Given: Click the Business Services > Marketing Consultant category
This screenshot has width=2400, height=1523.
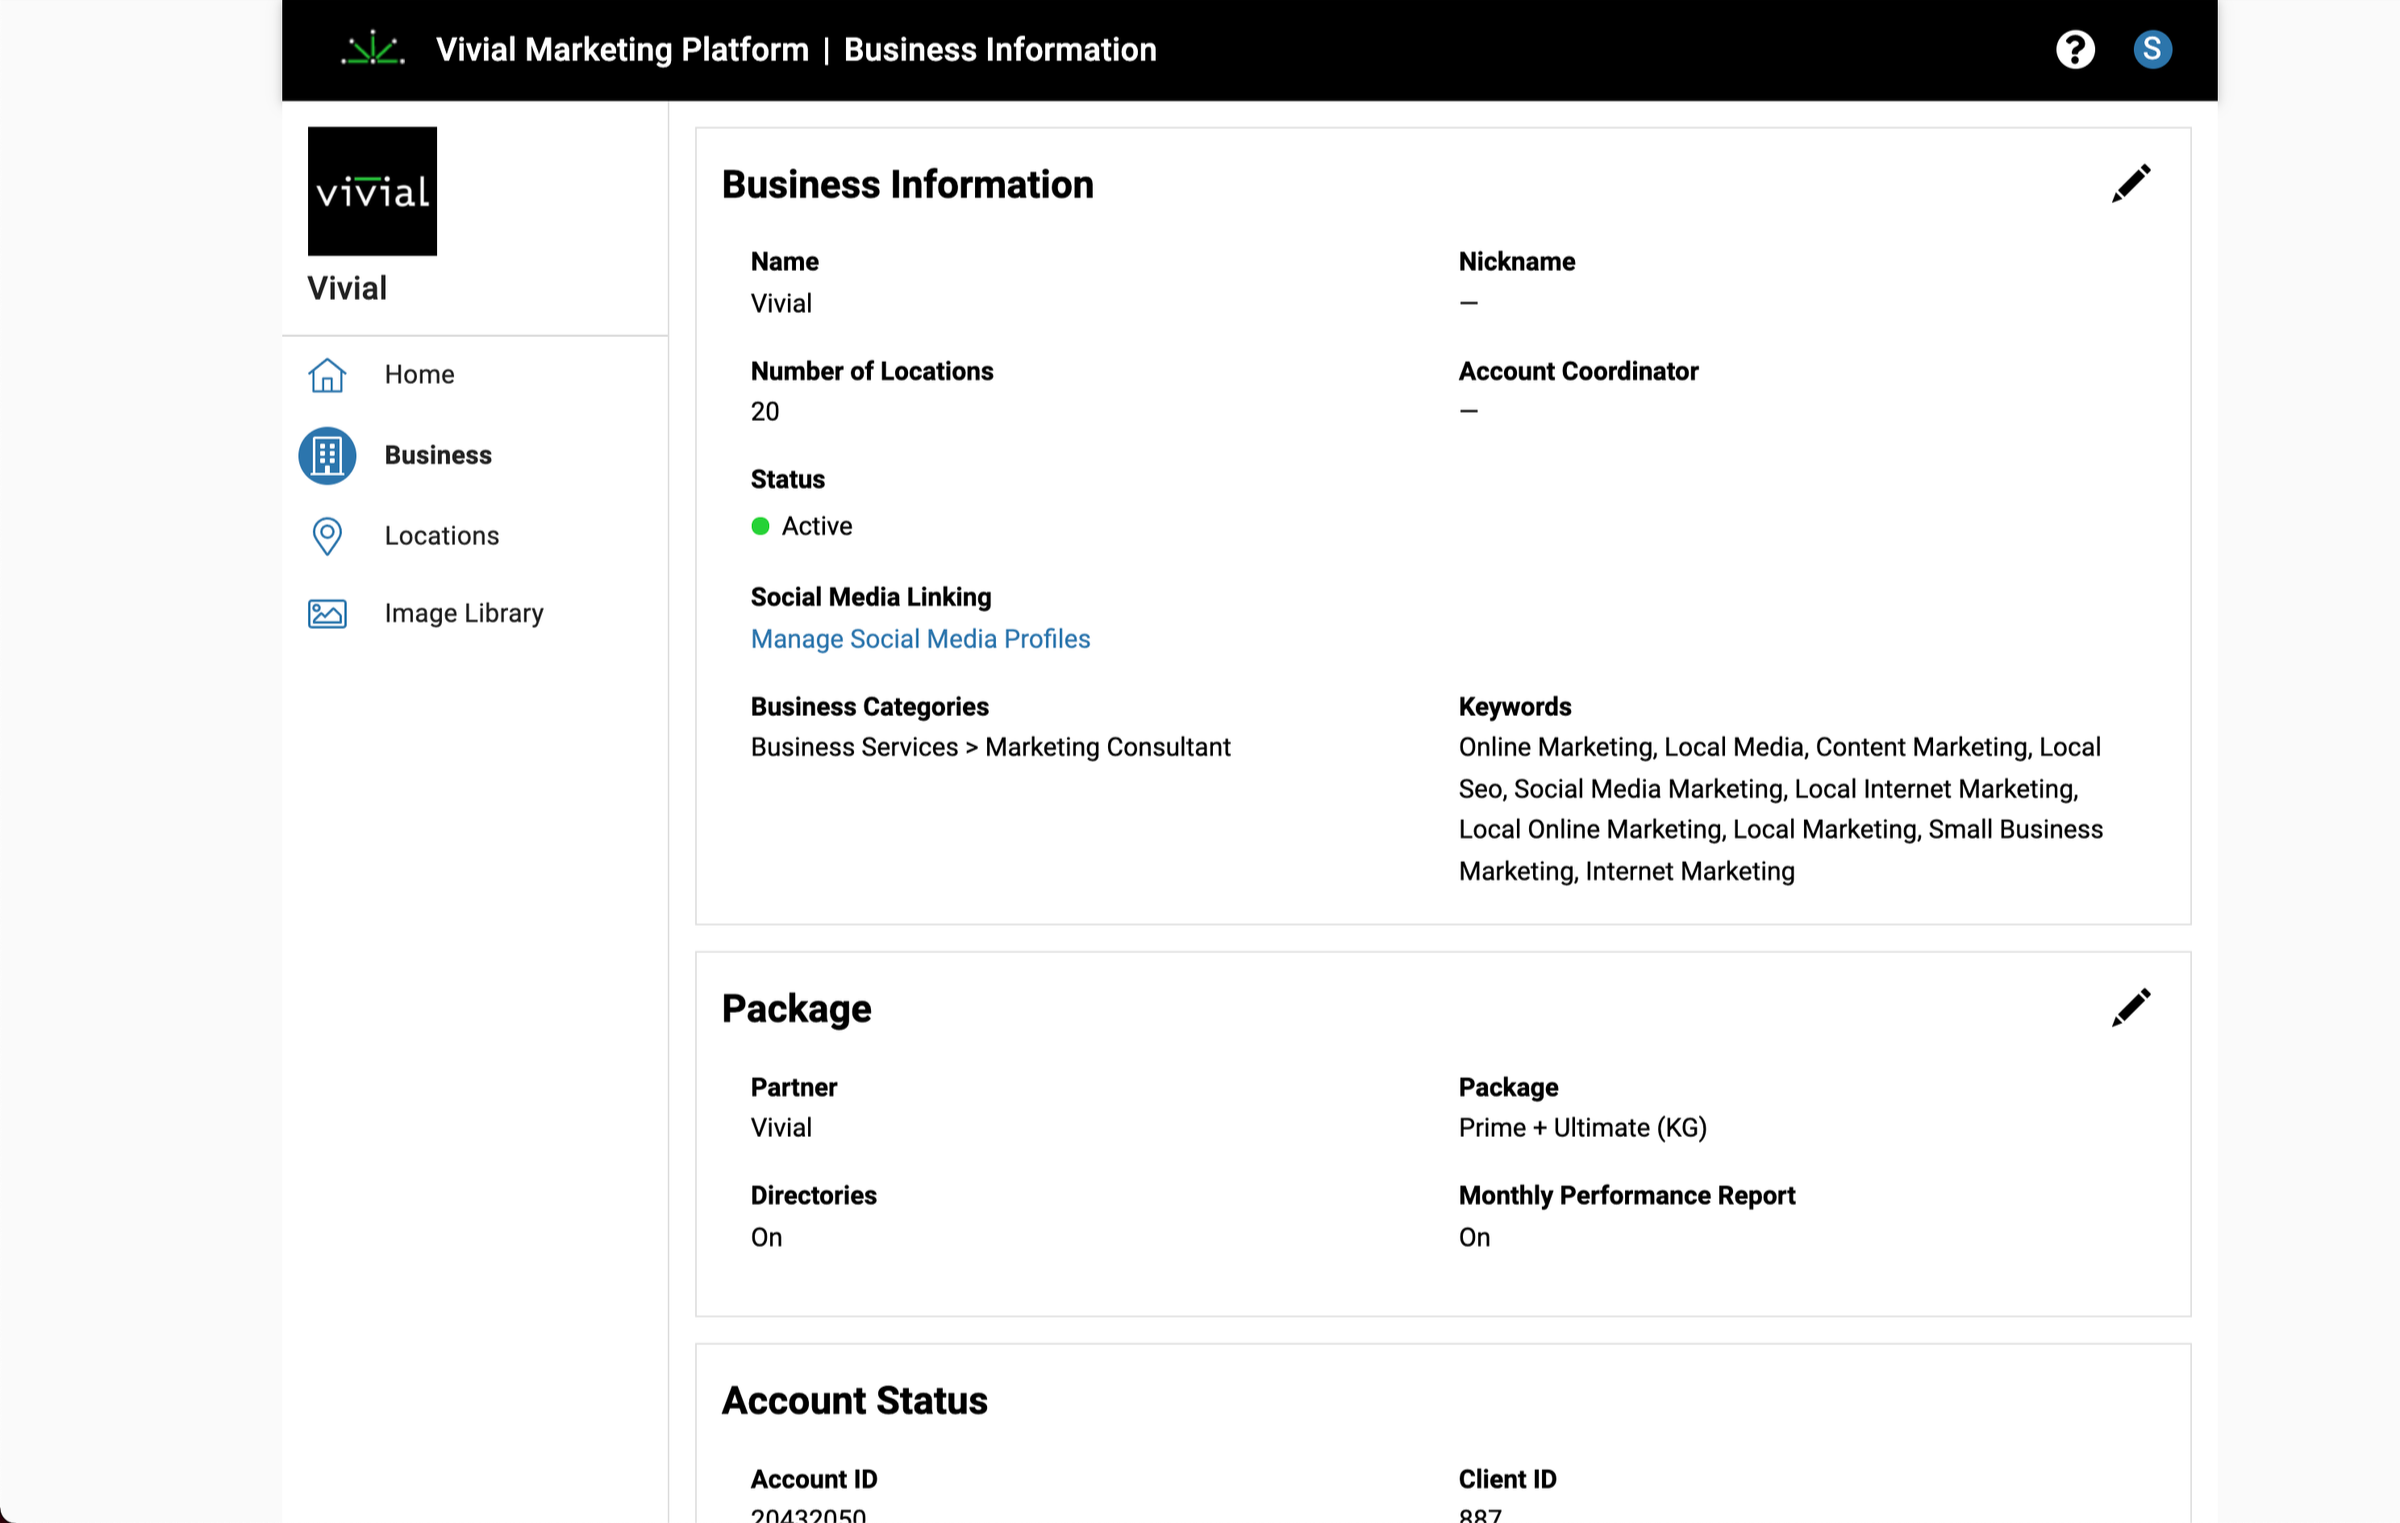Looking at the screenshot, I should click(990, 748).
